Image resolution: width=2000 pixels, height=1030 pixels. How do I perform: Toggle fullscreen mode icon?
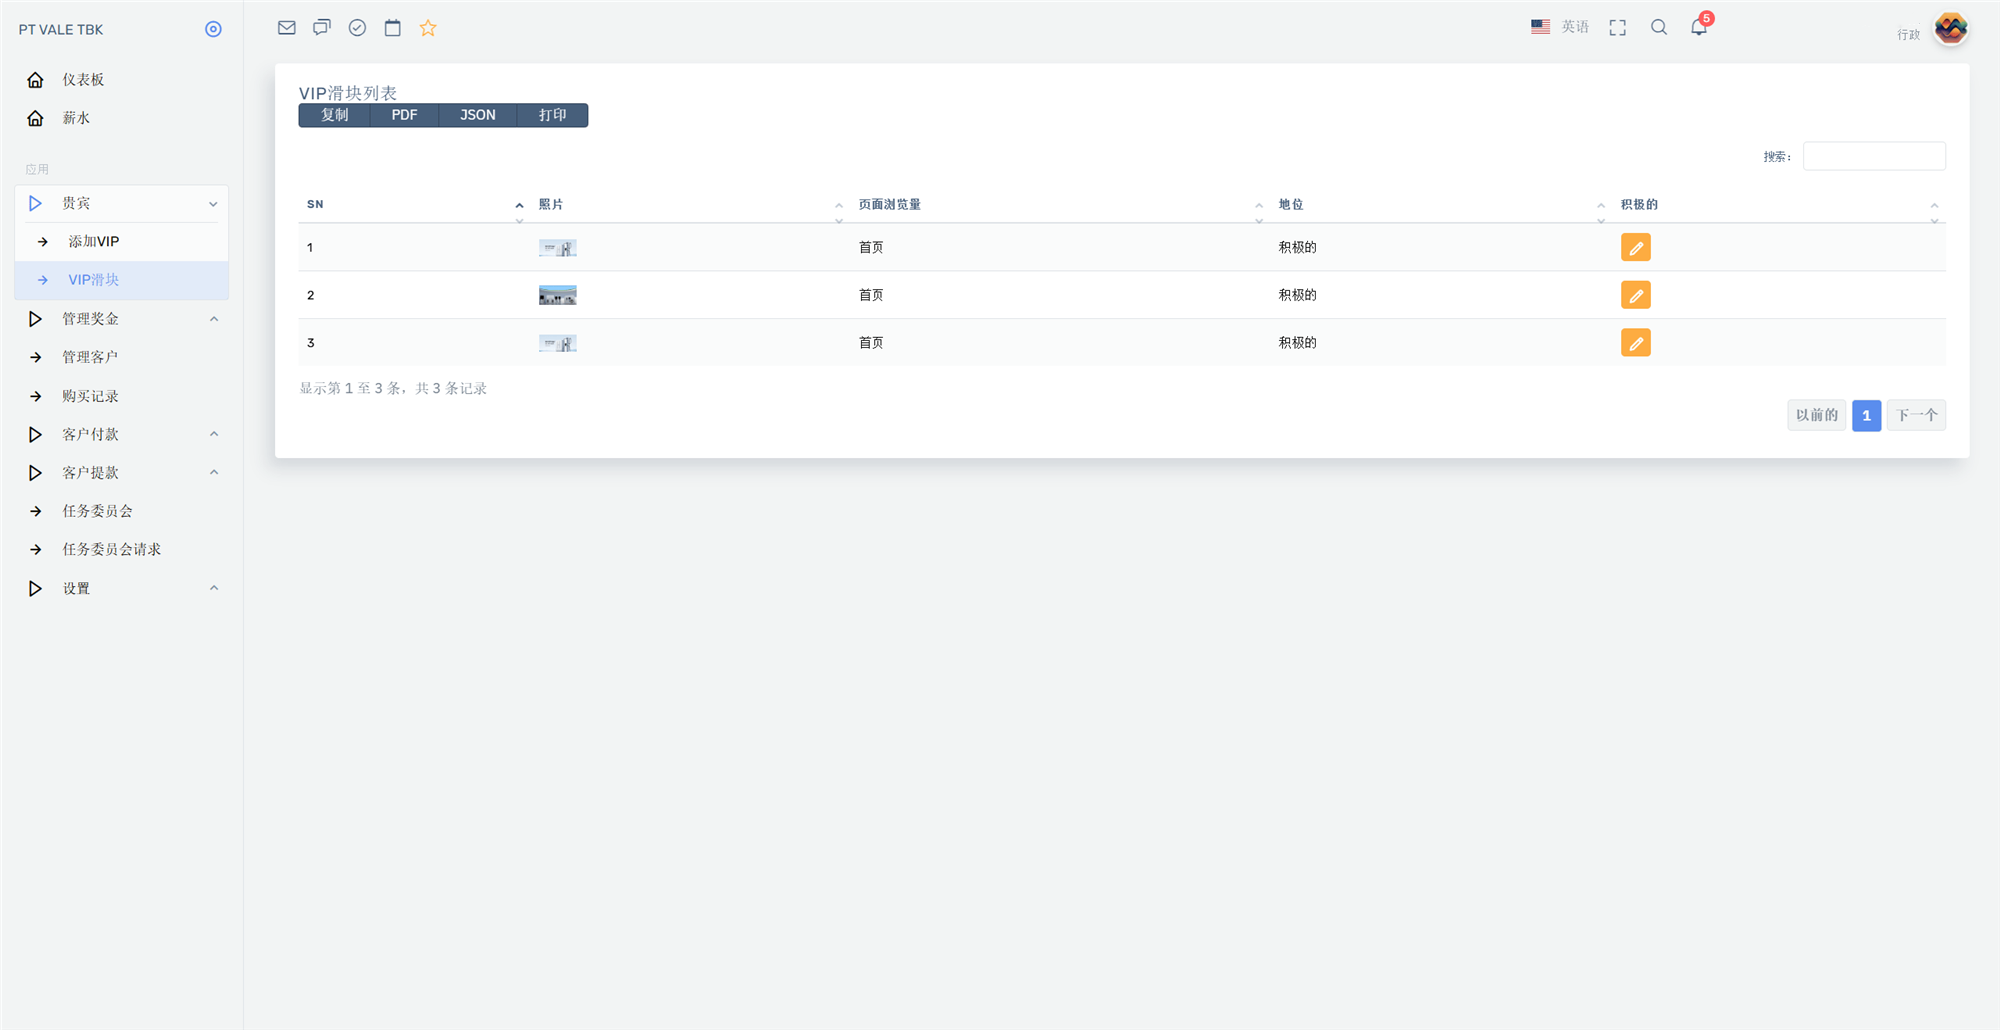(1618, 28)
